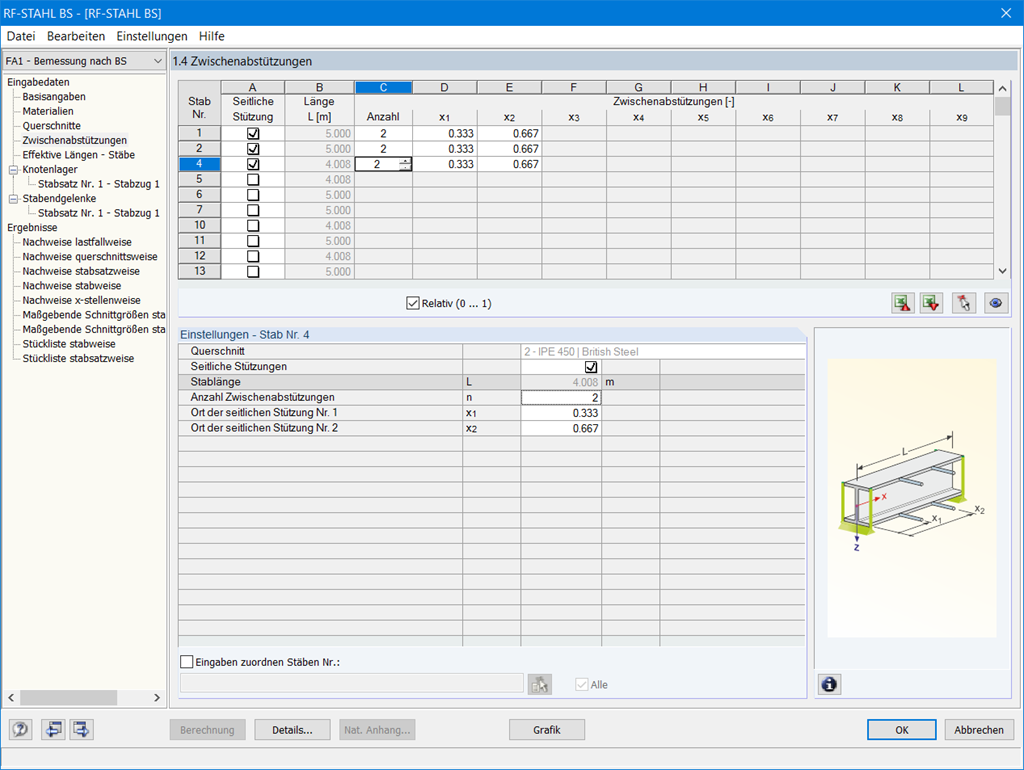Click the Grafik button
Image resolution: width=1024 pixels, height=770 pixels.
(x=547, y=730)
